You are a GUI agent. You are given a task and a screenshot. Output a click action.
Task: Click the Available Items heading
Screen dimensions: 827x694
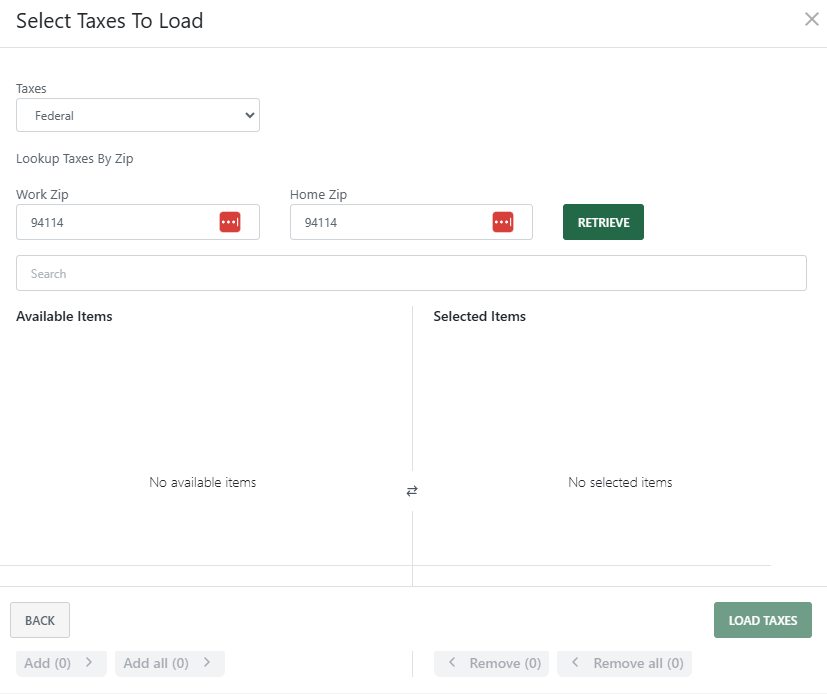point(64,316)
